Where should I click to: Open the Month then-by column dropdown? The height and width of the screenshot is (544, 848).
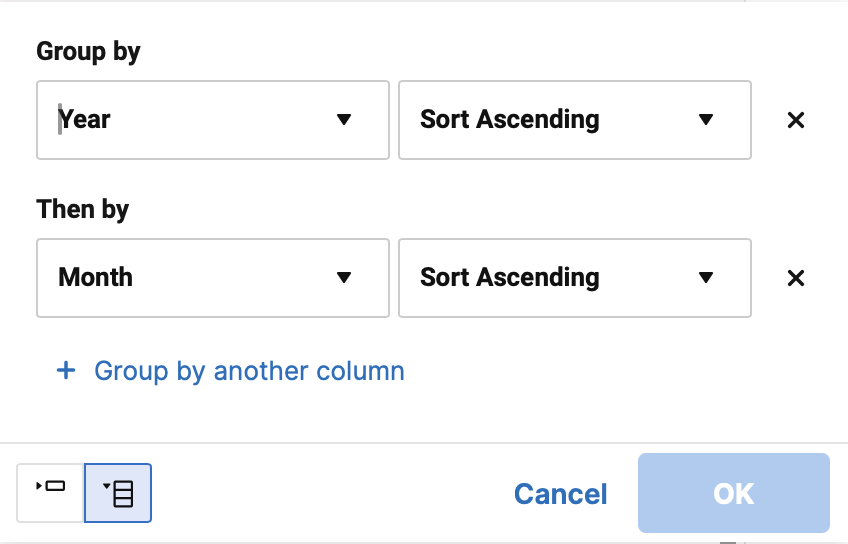[x=213, y=278]
